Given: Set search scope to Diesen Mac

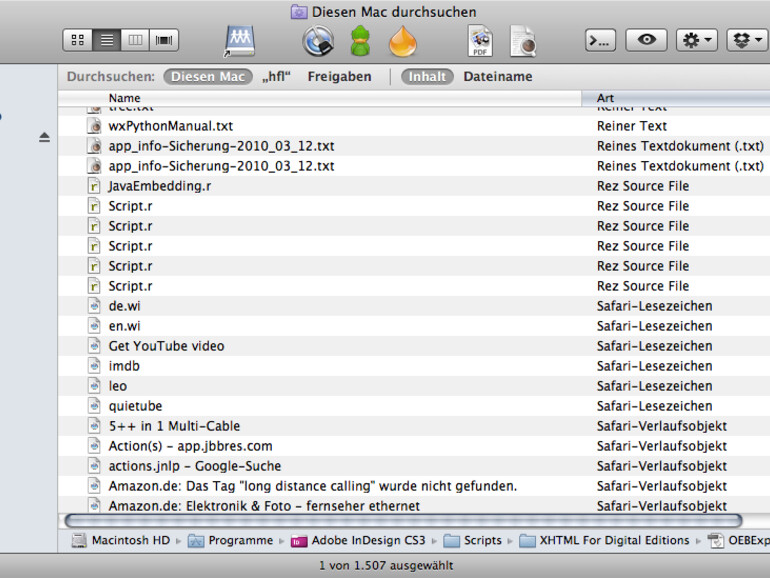Looking at the screenshot, I should tap(208, 76).
